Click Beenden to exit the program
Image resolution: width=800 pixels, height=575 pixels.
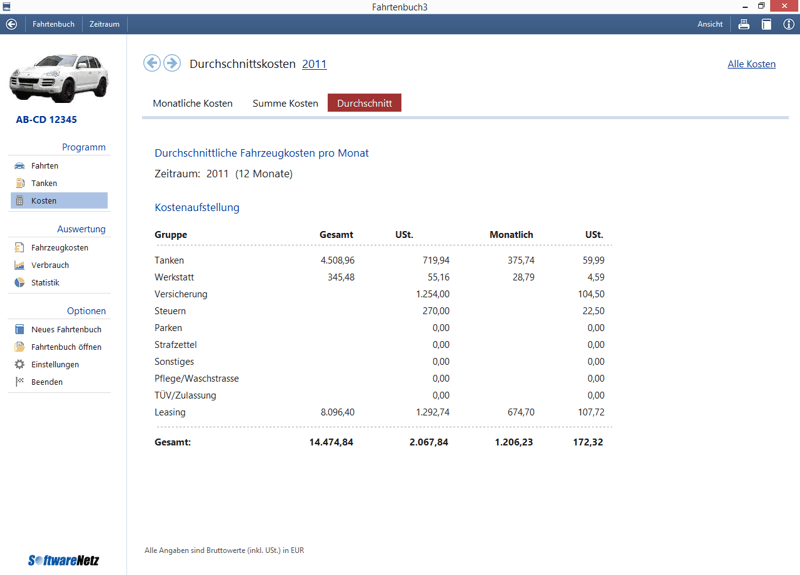46,382
